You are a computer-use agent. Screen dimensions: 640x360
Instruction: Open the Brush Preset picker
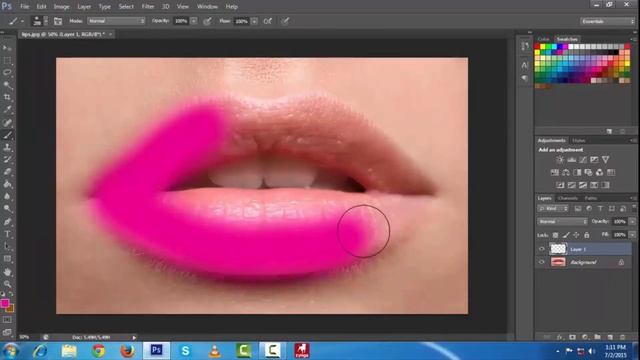pos(39,21)
